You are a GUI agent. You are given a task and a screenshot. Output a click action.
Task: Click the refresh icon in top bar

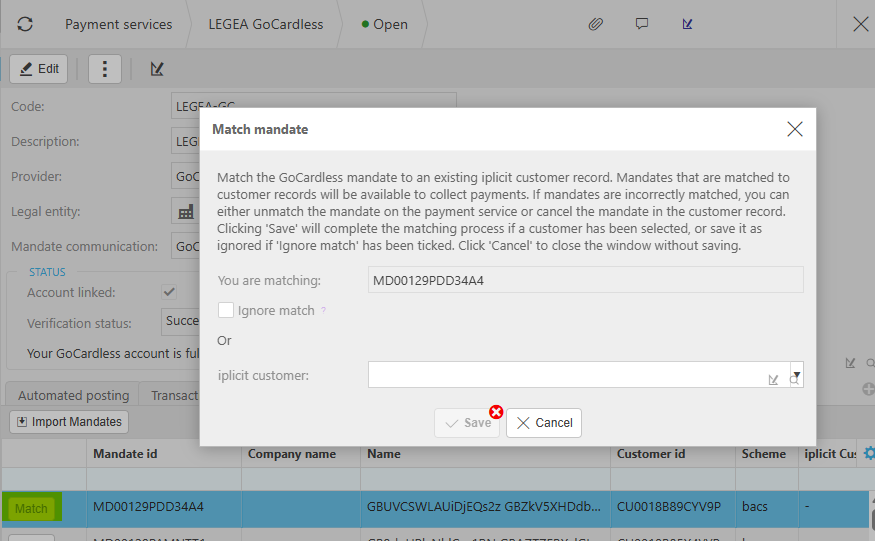(25, 24)
